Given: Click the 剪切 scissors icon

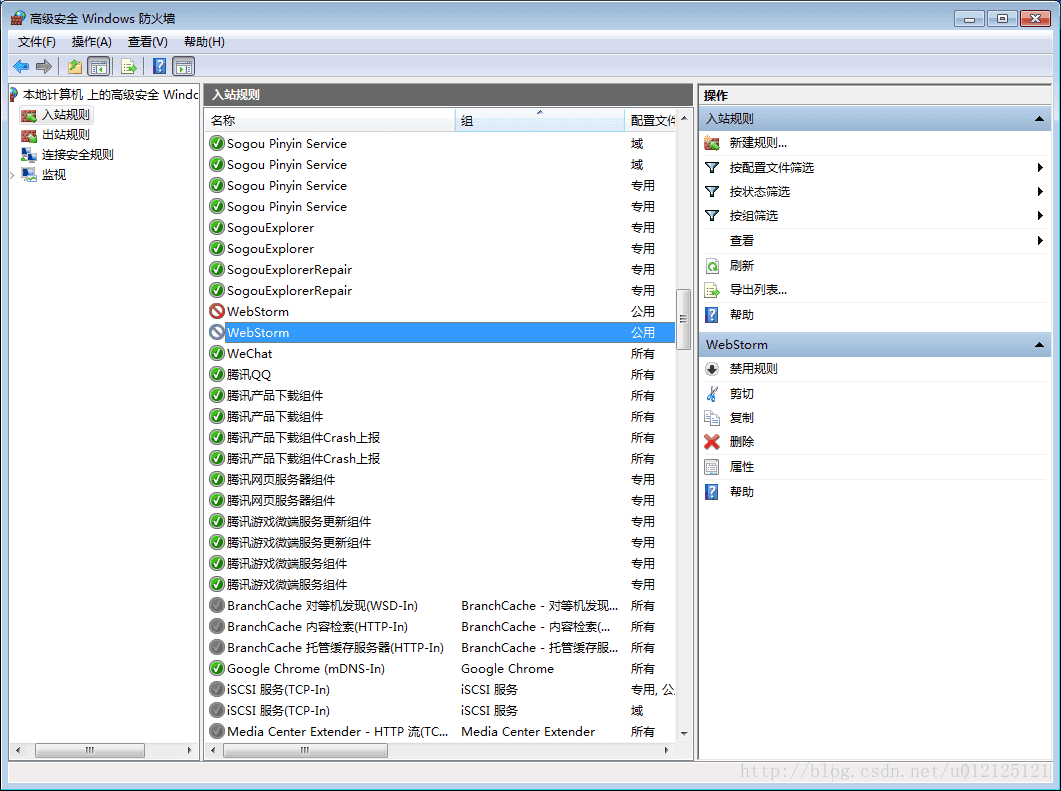Looking at the screenshot, I should (x=712, y=394).
